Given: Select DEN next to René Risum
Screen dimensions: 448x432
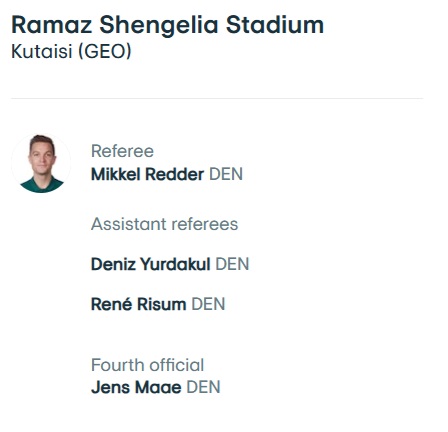Looking at the screenshot, I should [209, 304].
